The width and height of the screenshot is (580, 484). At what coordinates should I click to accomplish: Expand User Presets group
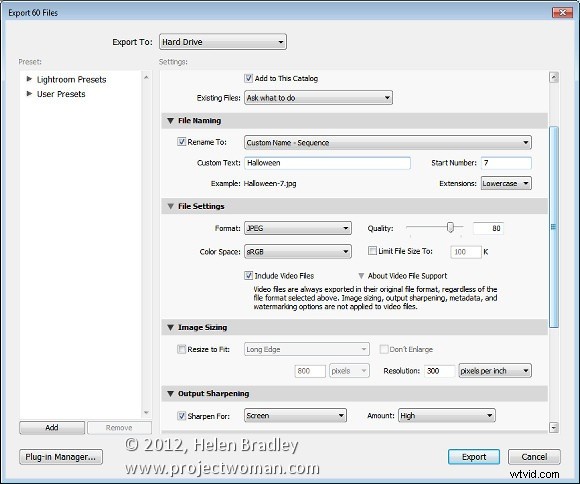click(x=29, y=94)
